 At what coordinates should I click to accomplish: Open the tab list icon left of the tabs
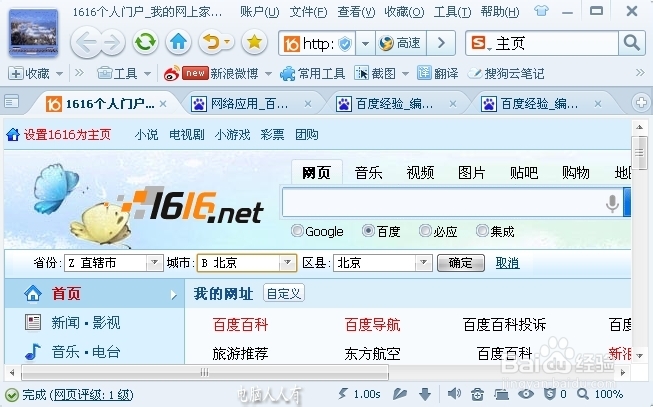(12, 101)
